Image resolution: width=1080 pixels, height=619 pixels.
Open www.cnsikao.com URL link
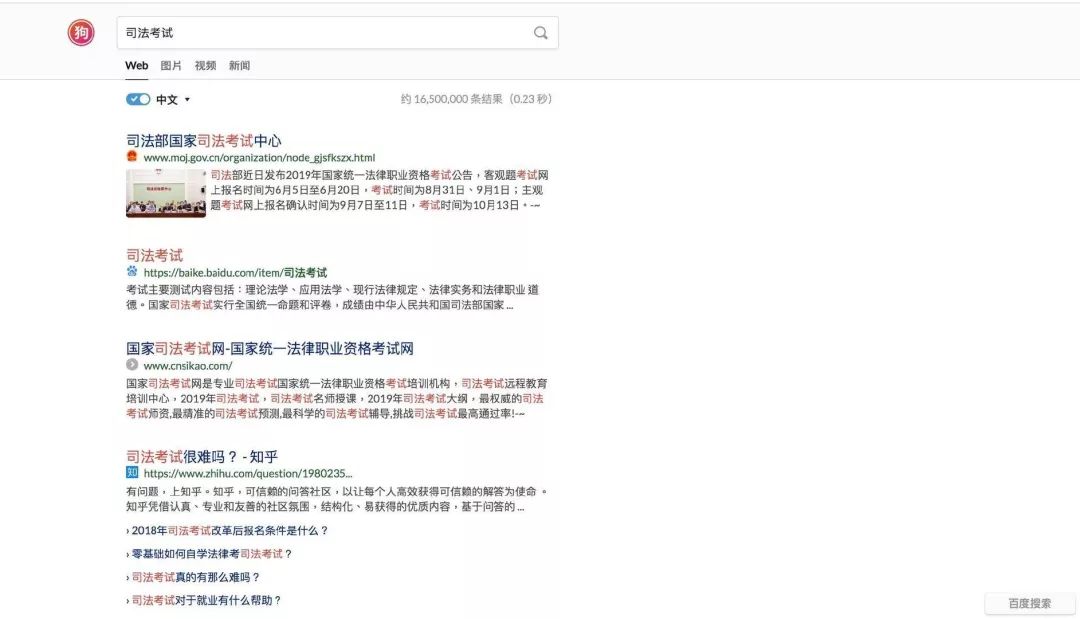pyautogui.click(x=187, y=366)
